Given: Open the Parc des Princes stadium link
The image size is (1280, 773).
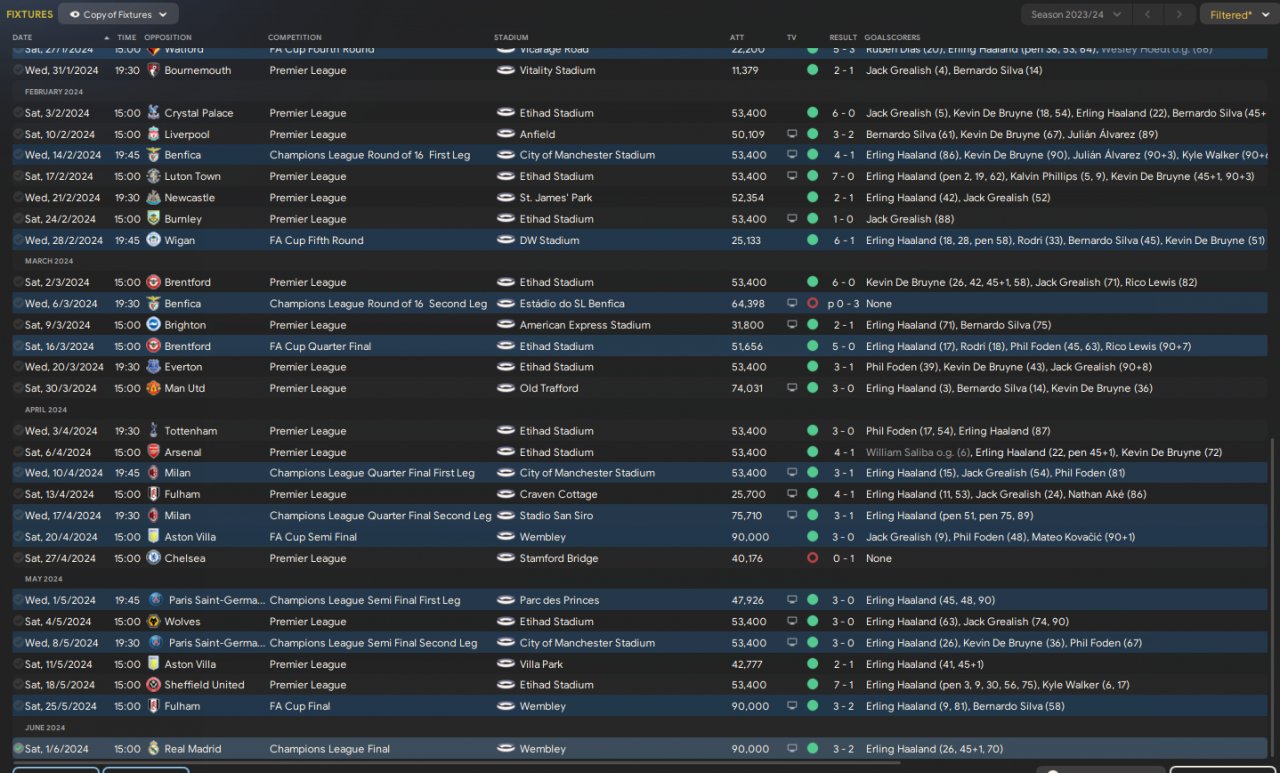Looking at the screenshot, I should point(560,600).
